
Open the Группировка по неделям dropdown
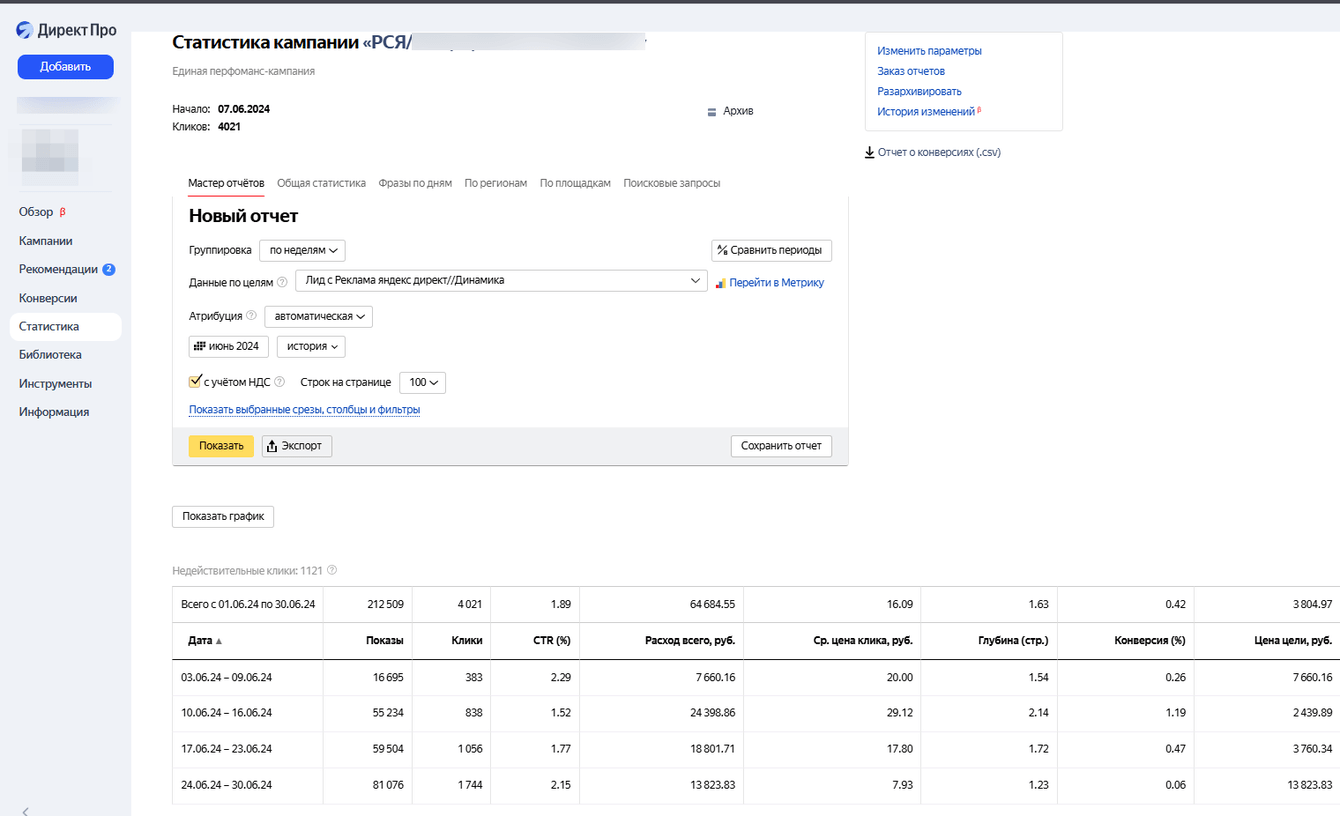pos(302,250)
